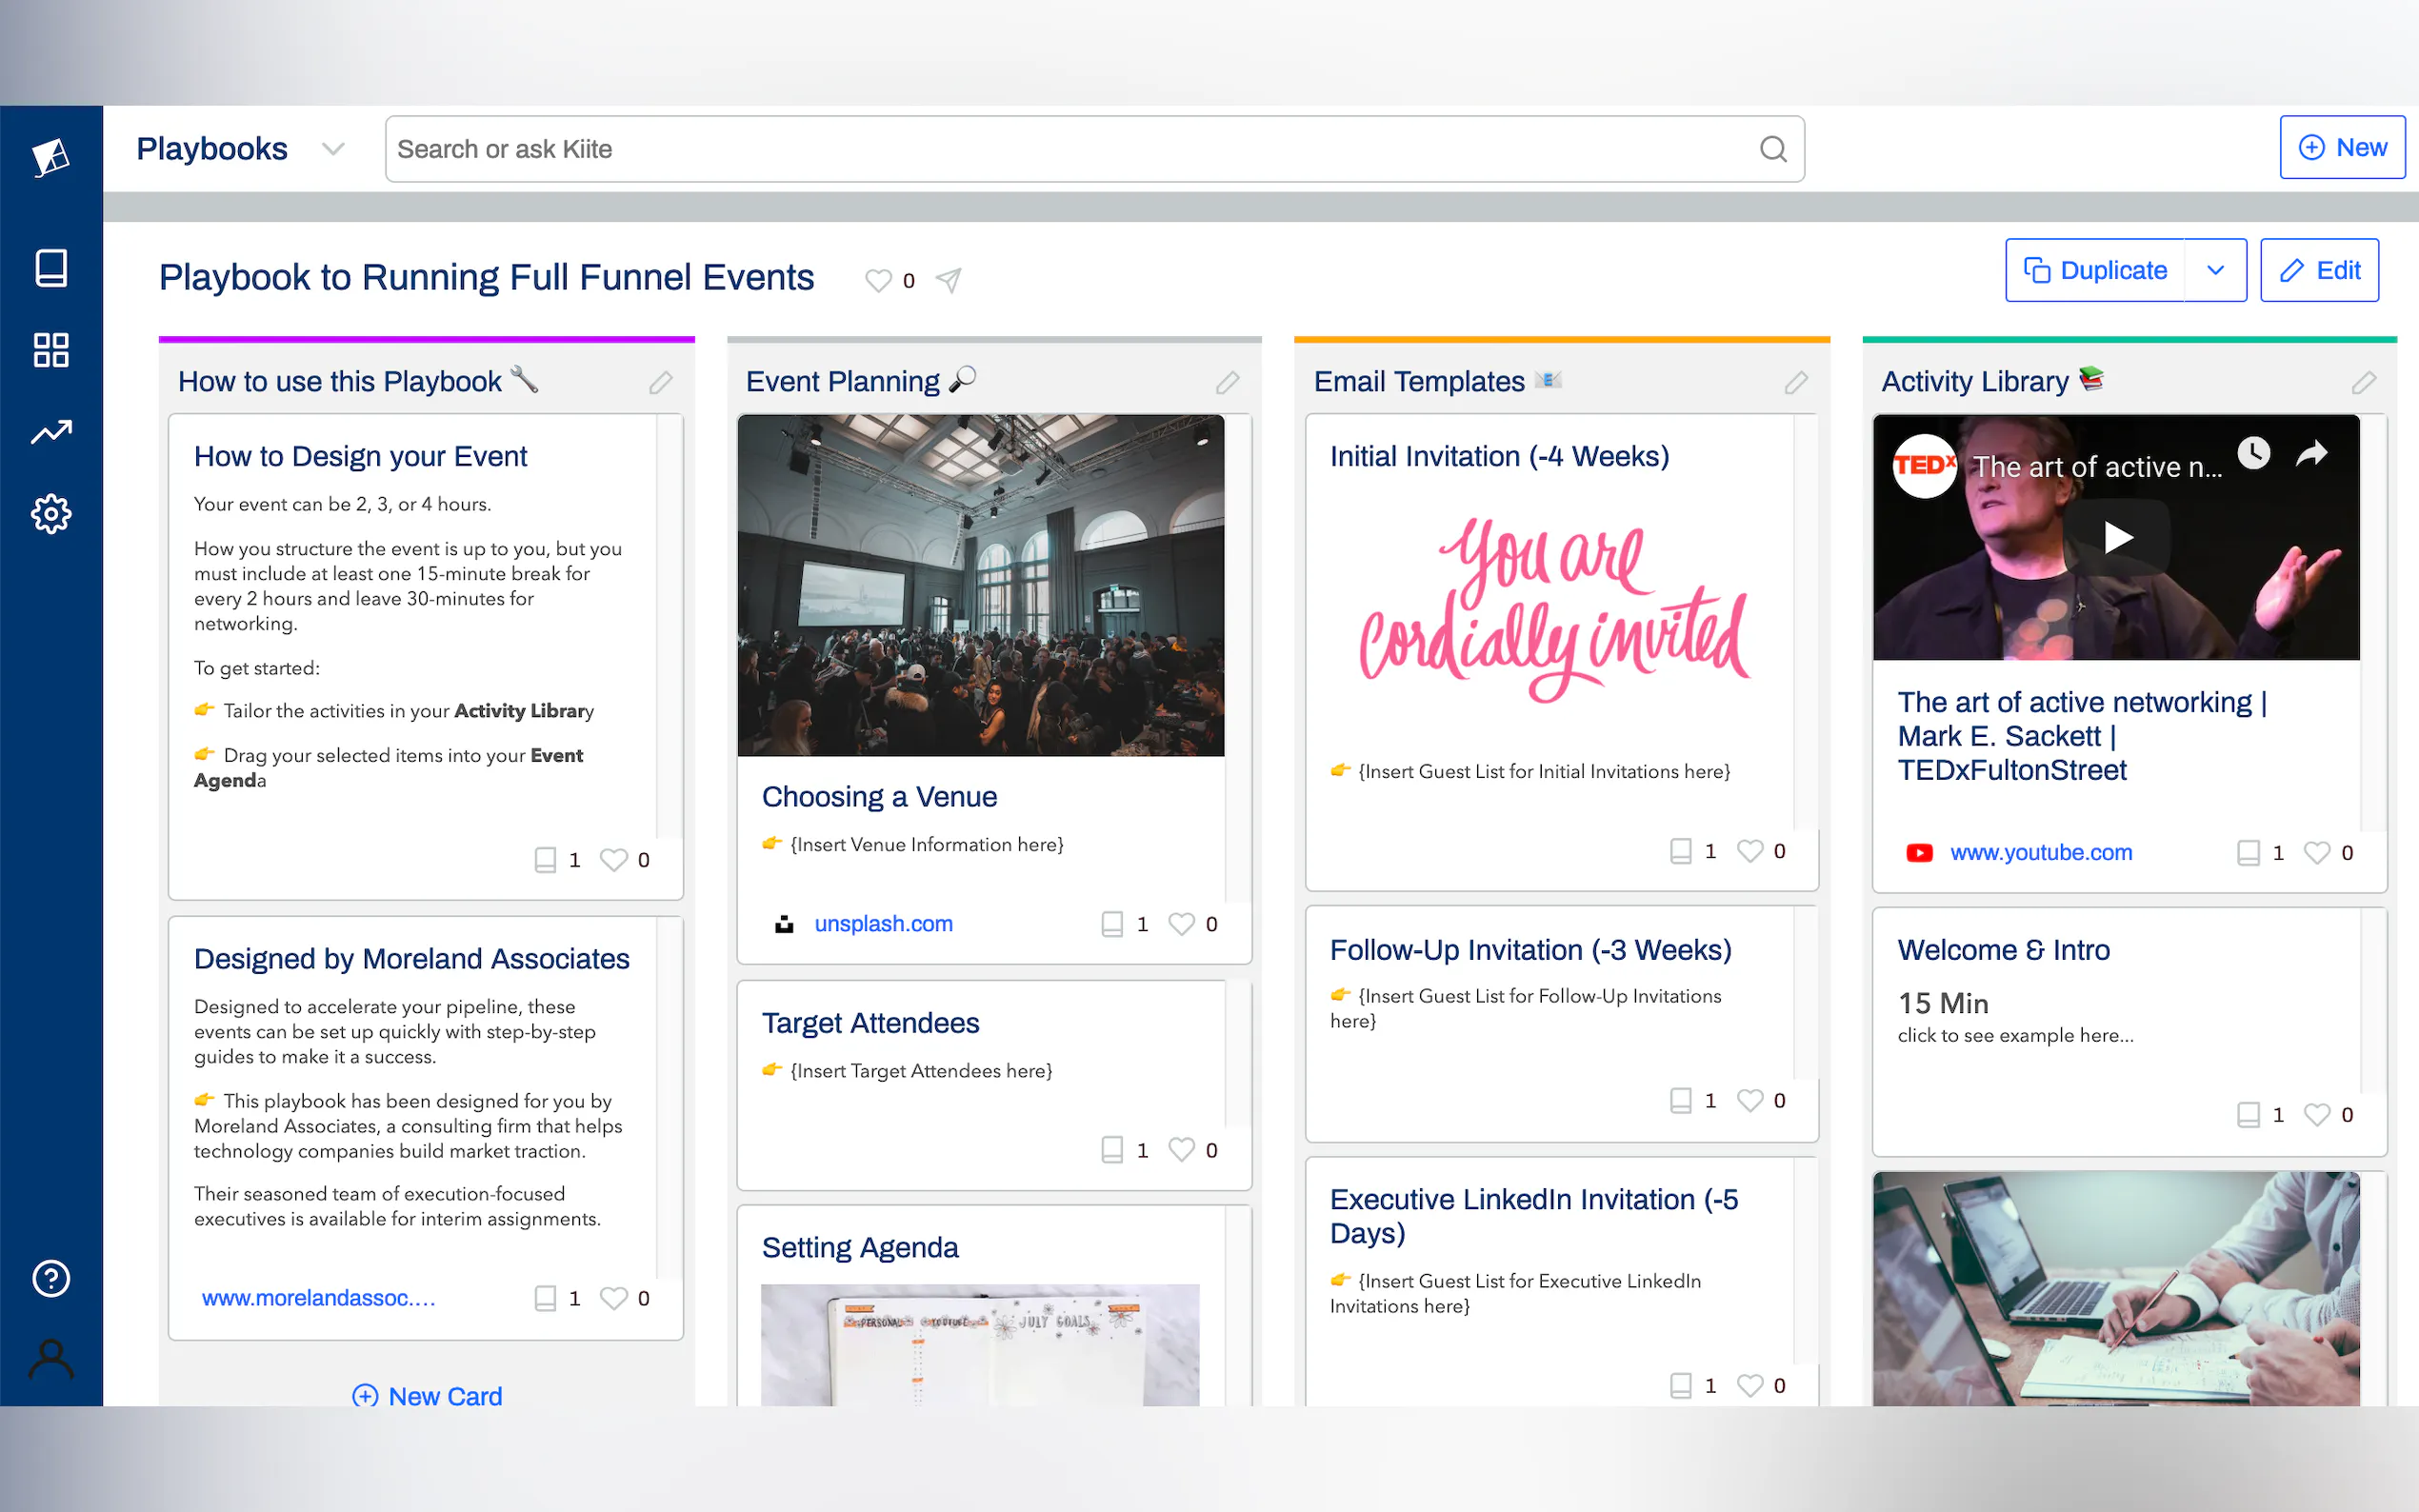Open the dashboard grid icon in sidebar

click(51, 350)
